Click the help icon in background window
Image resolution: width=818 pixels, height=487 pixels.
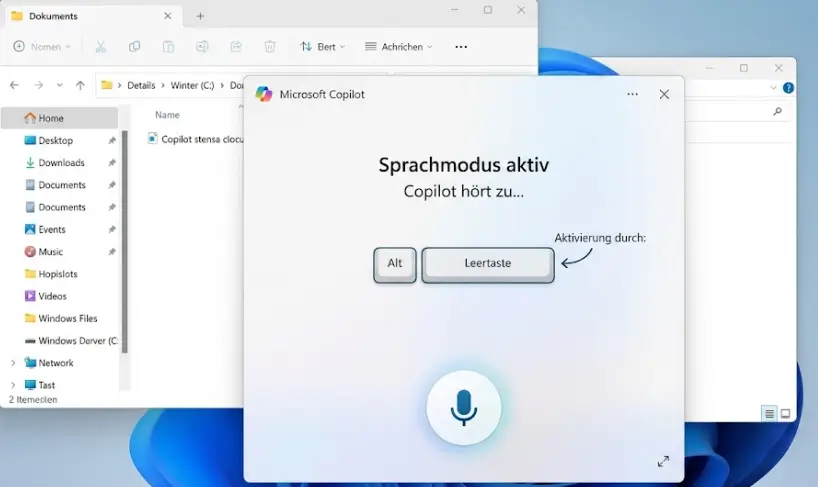pos(788,88)
